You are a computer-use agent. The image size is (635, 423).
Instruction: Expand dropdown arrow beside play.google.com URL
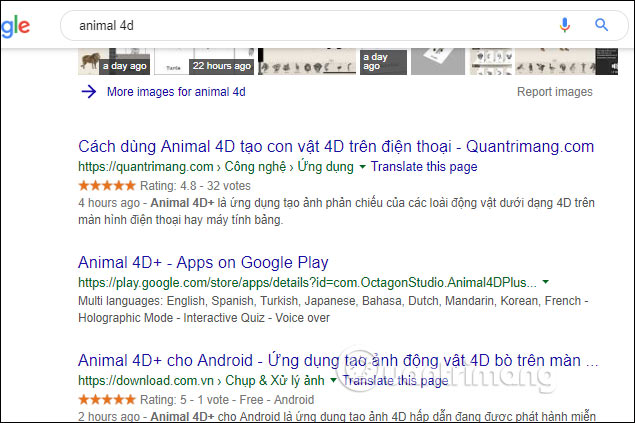[x=546, y=282]
